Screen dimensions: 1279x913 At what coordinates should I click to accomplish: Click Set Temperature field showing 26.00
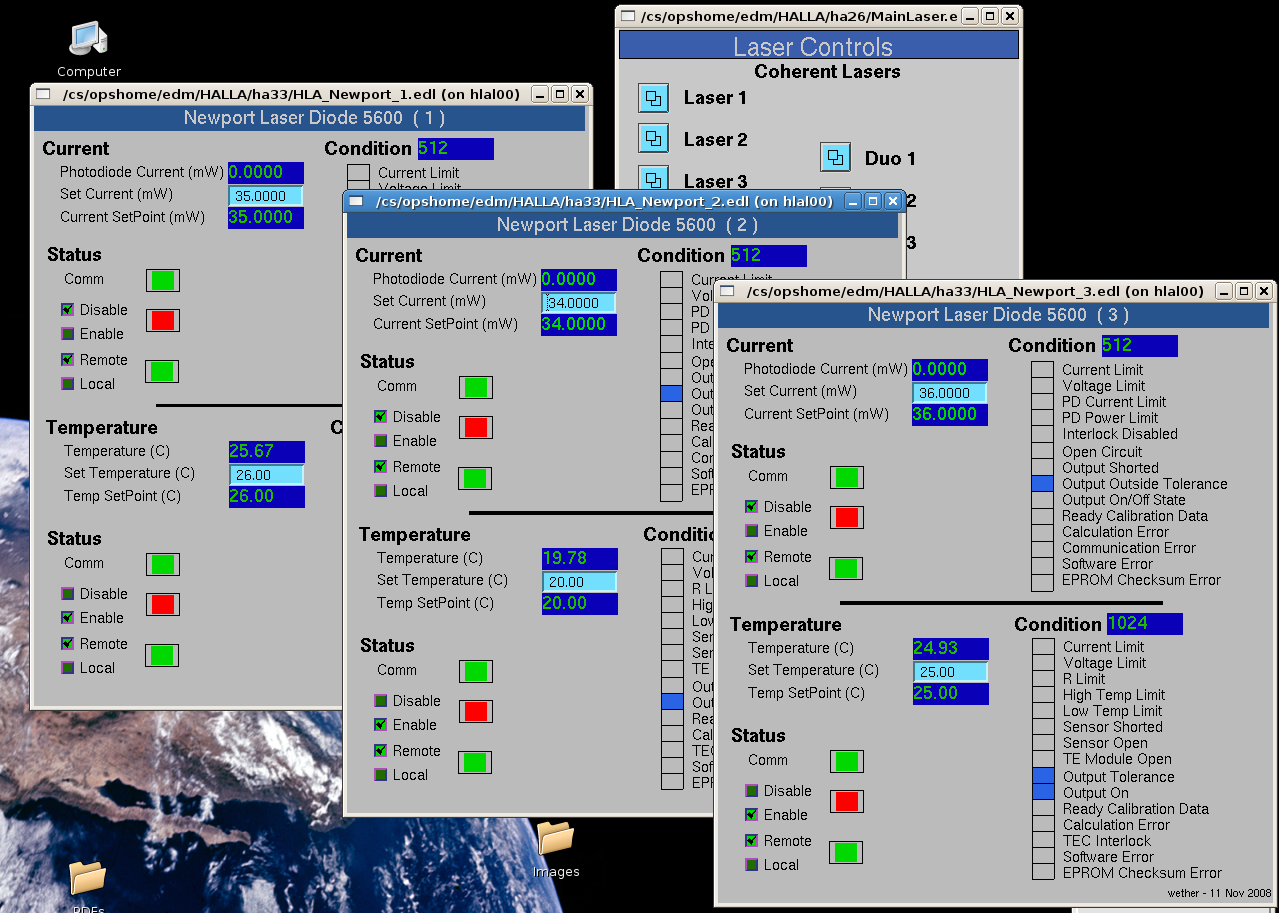coord(266,475)
